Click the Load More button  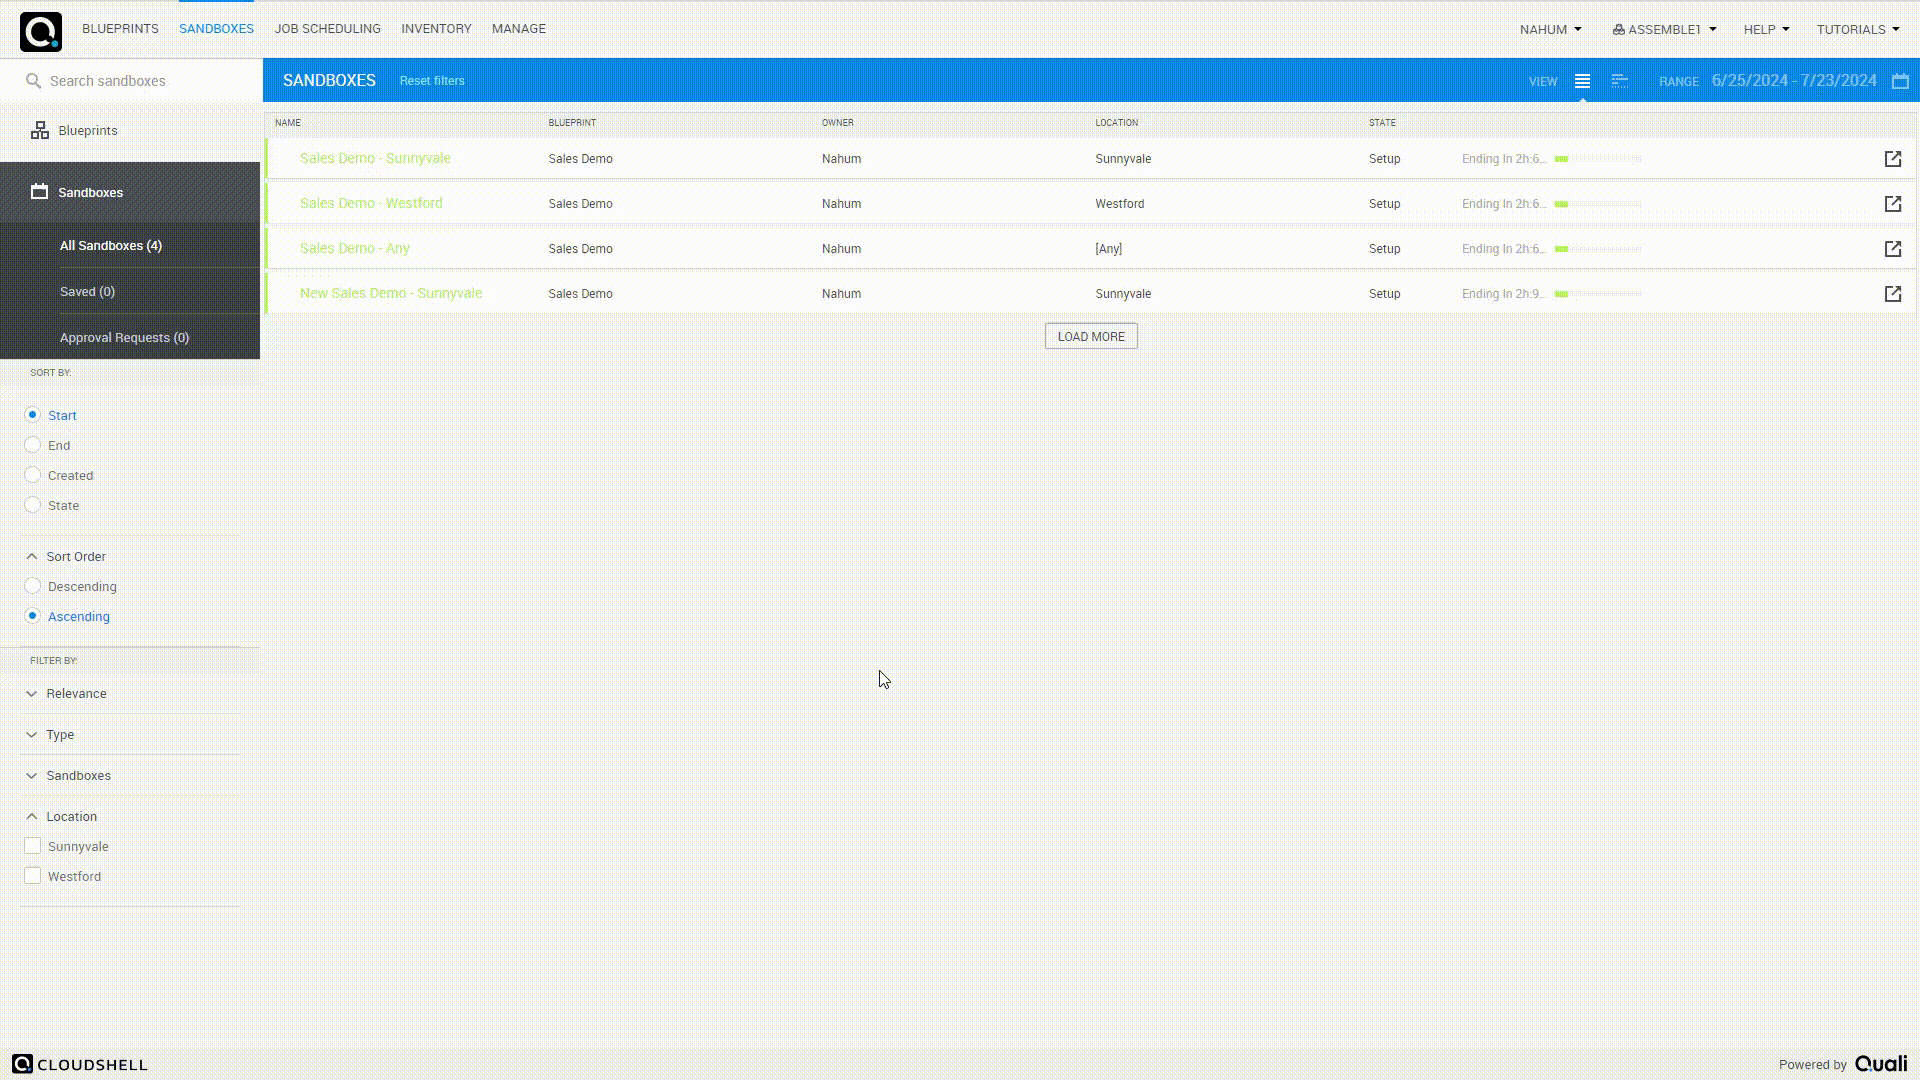pos(1091,336)
